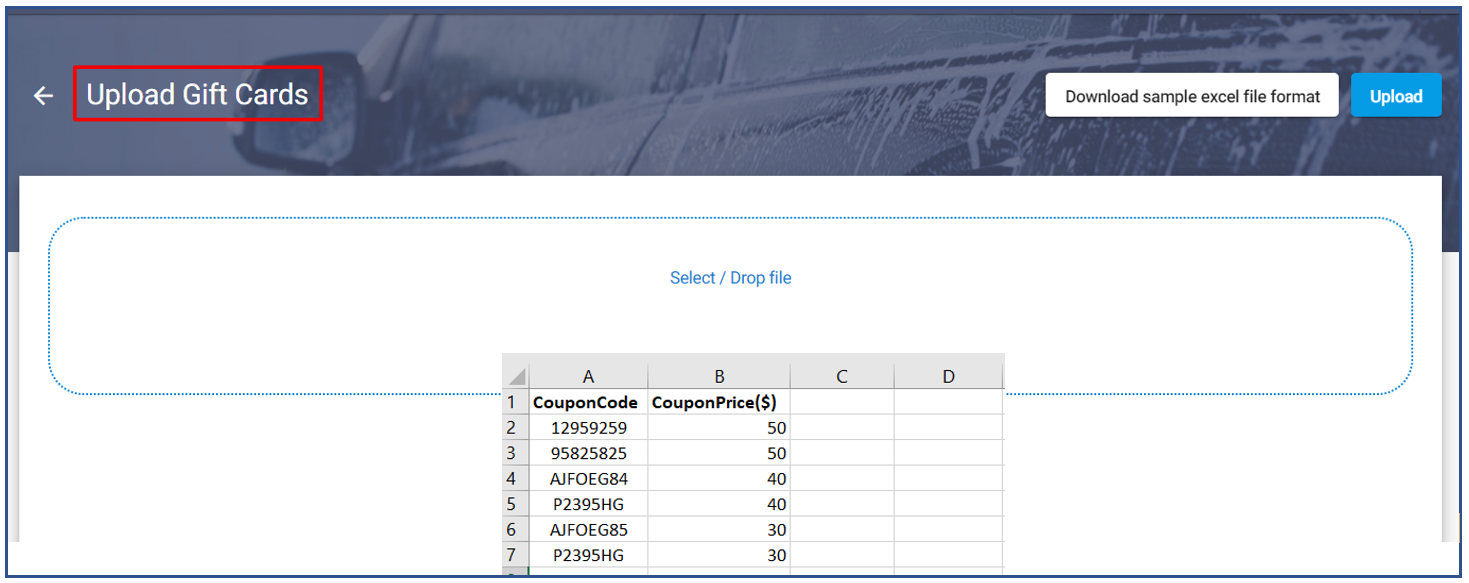Select column C header in the spreadsheet

click(841, 376)
